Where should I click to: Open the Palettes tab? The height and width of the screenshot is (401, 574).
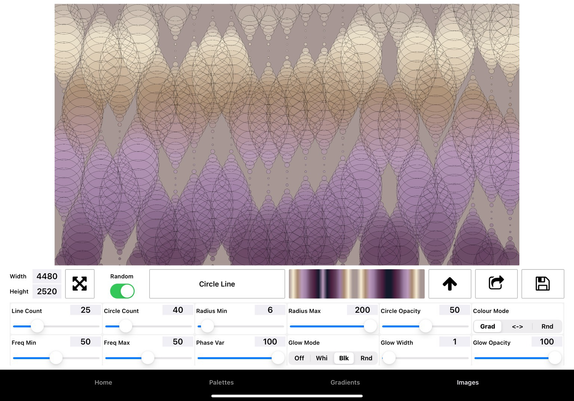click(x=221, y=382)
